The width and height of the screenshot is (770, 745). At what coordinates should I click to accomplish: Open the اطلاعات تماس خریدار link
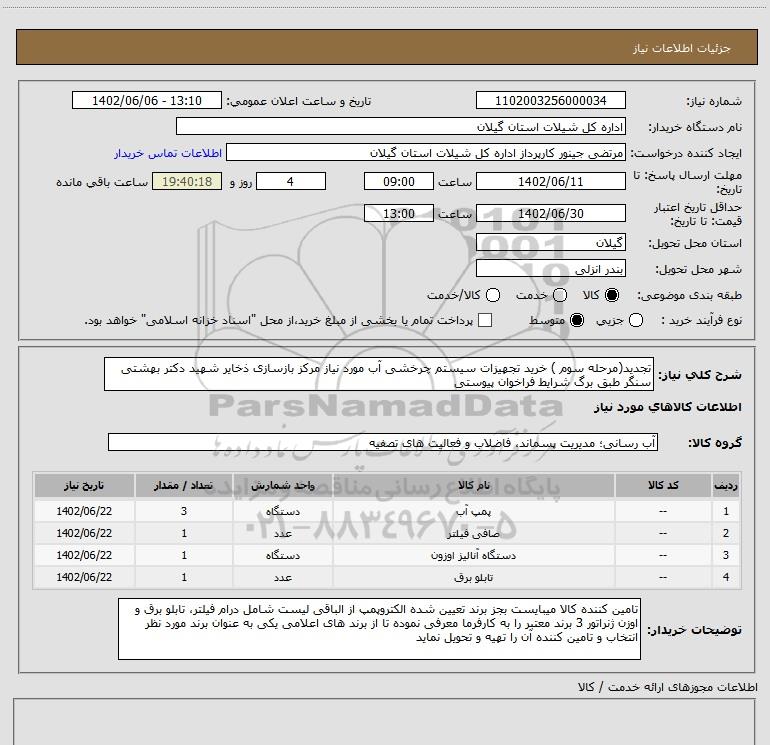pyautogui.click(x=168, y=153)
